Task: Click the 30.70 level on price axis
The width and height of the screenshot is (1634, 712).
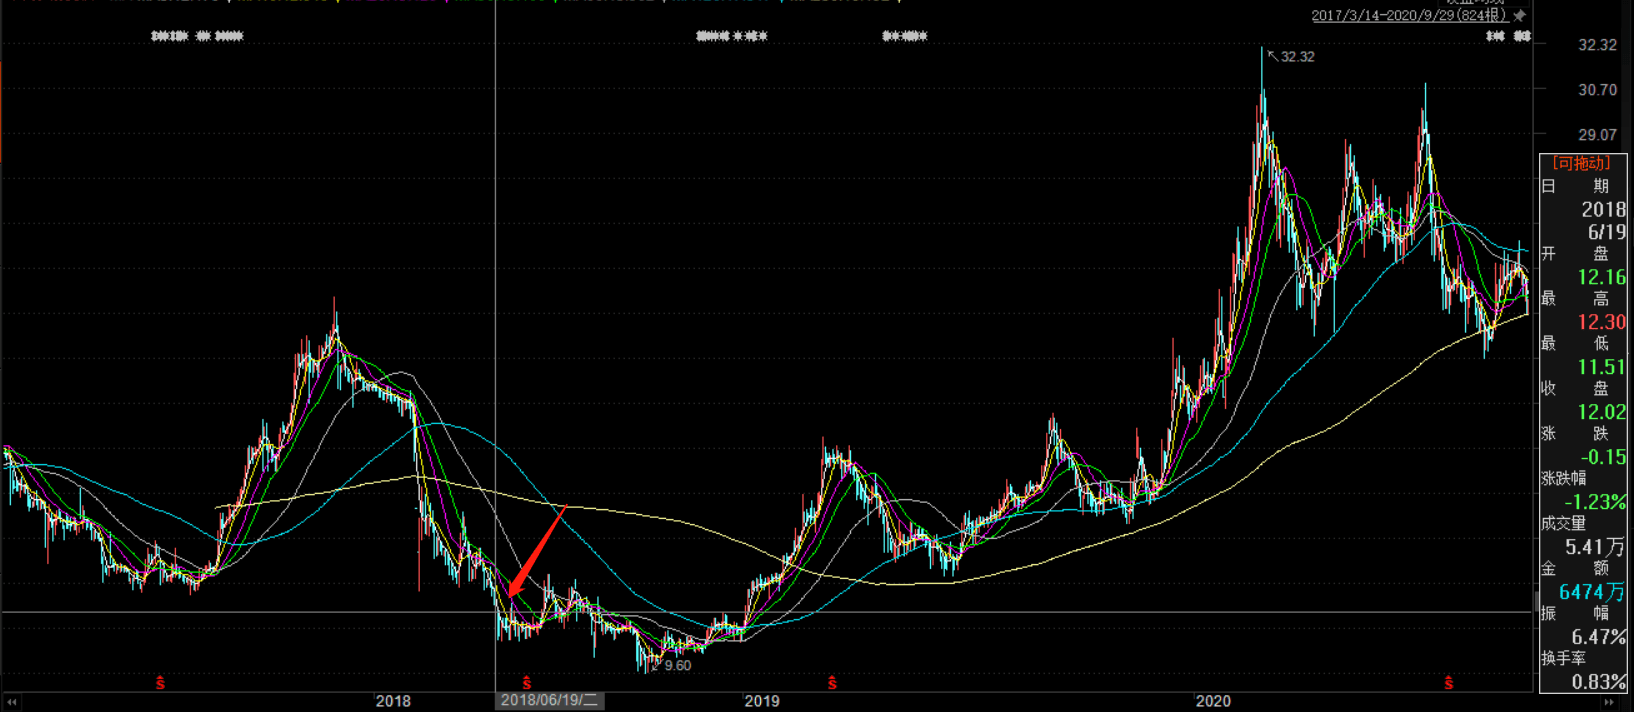Action: [1597, 90]
